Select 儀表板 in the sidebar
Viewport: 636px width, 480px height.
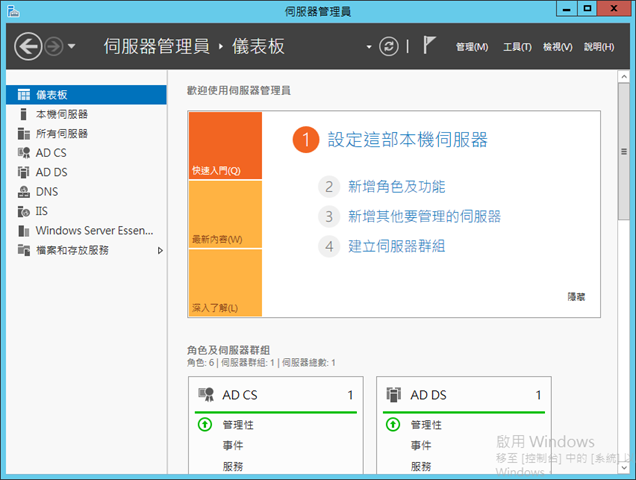[x=86, y=95]
